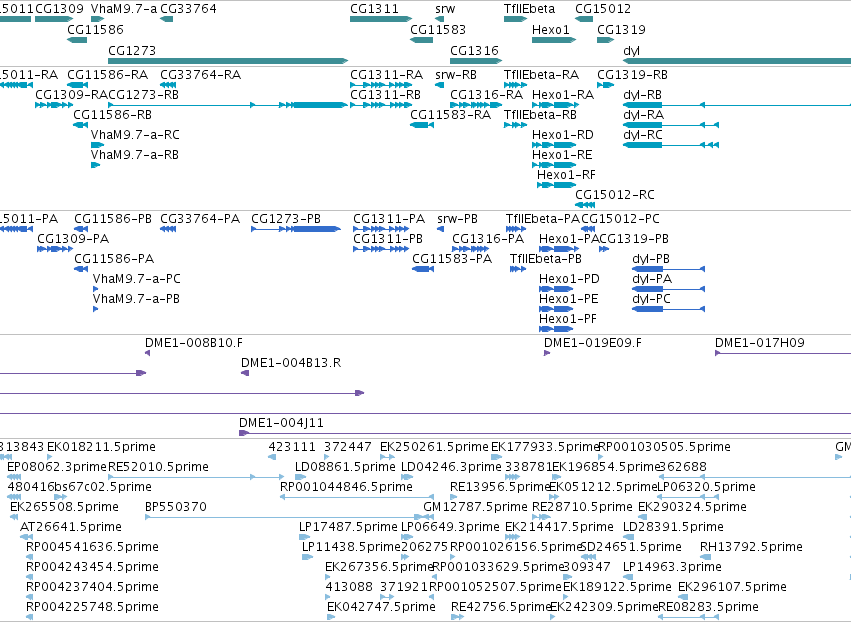The height and width of the screenshot is (622, 851).
Task: Select the CG1309 gene label
Action: pos(59,9)
